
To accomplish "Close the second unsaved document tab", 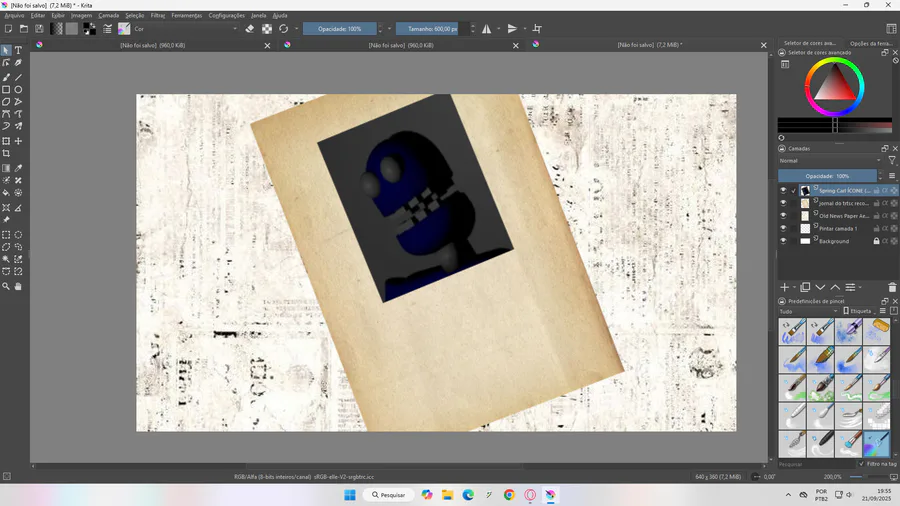I will click(515, 45).
